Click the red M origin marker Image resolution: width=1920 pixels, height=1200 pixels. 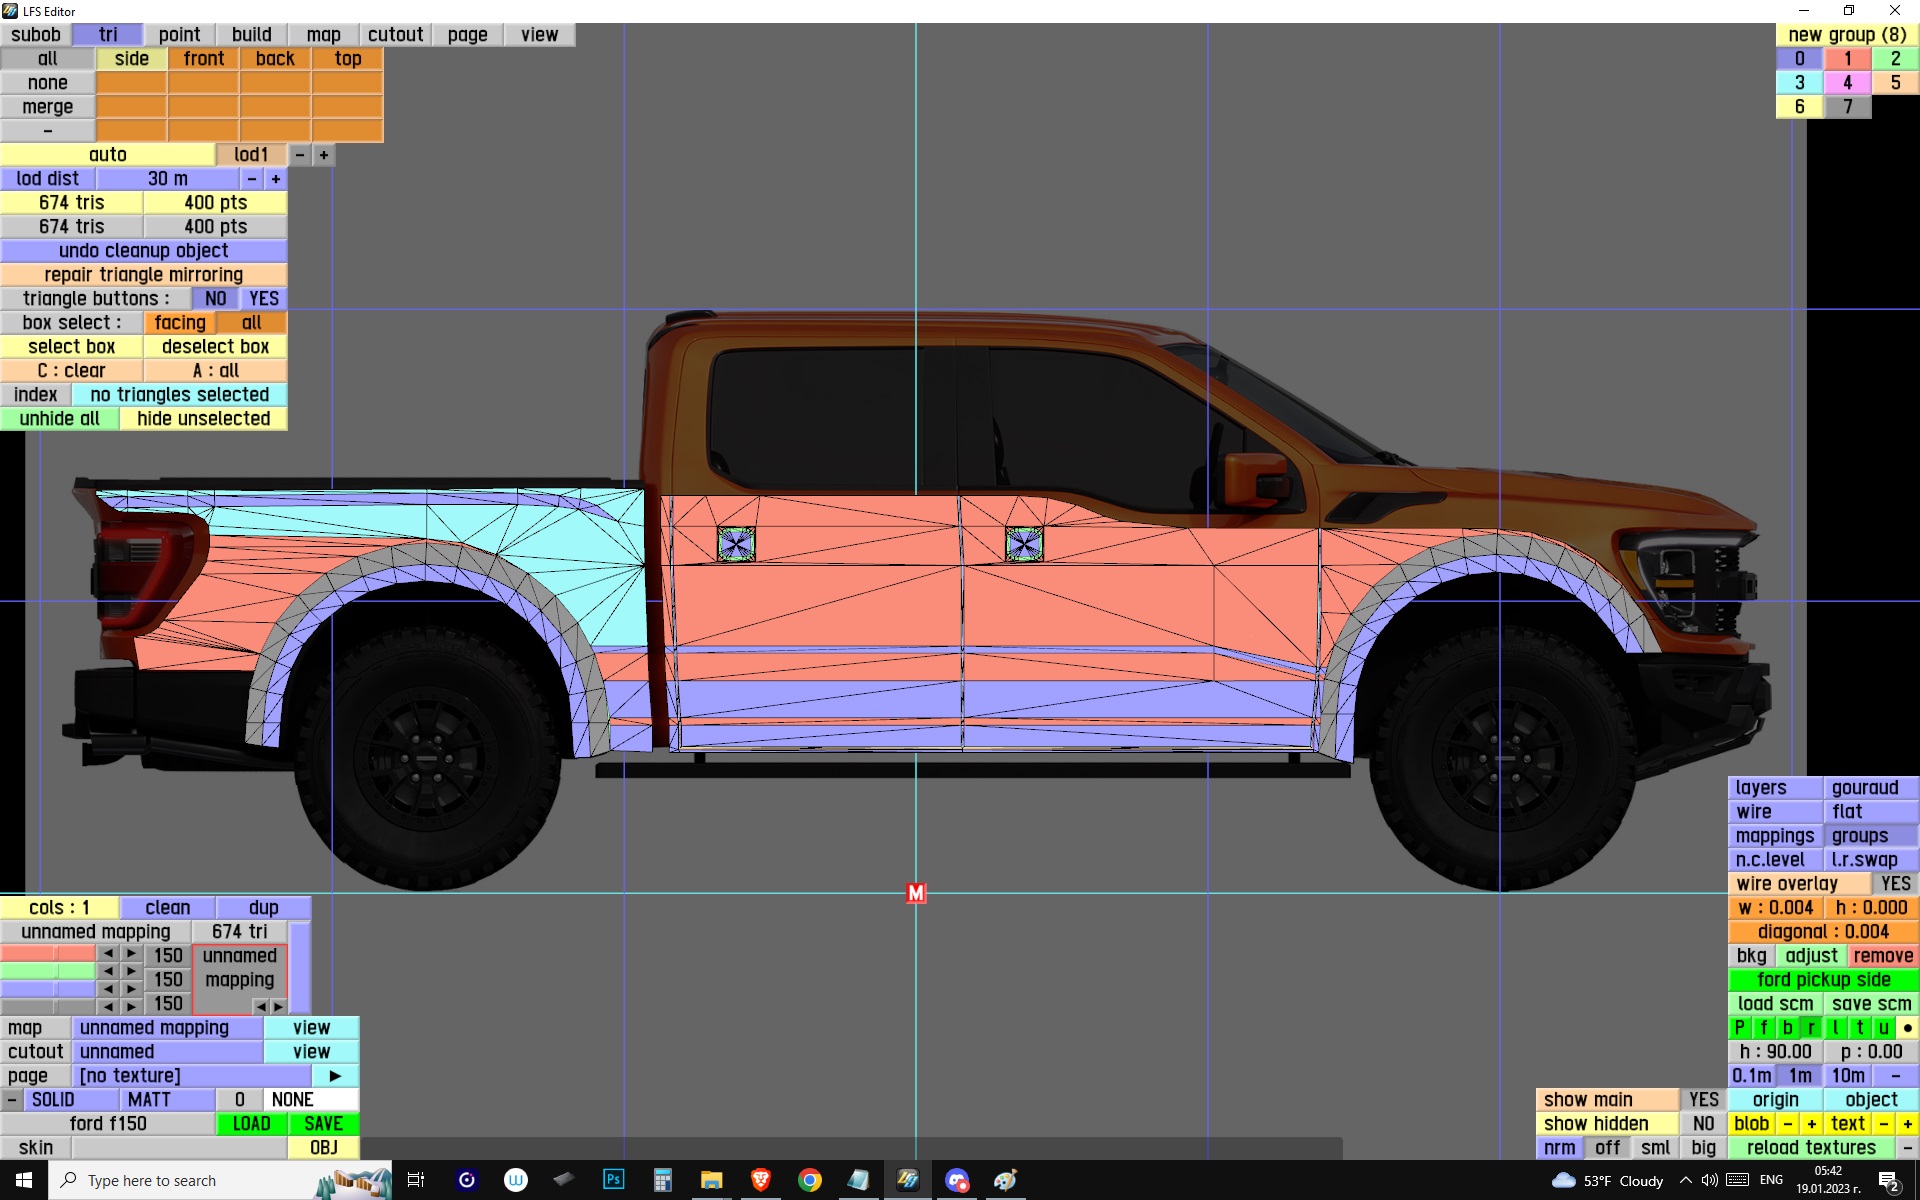click(x=915, y=892)
